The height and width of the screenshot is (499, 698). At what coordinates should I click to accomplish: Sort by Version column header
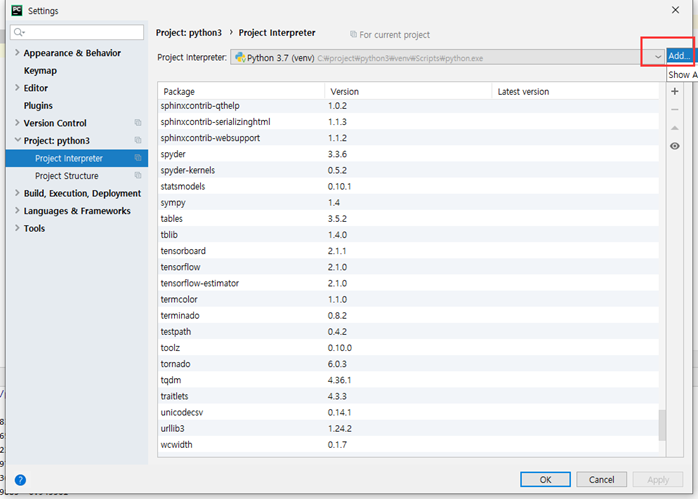pos(408,91)
